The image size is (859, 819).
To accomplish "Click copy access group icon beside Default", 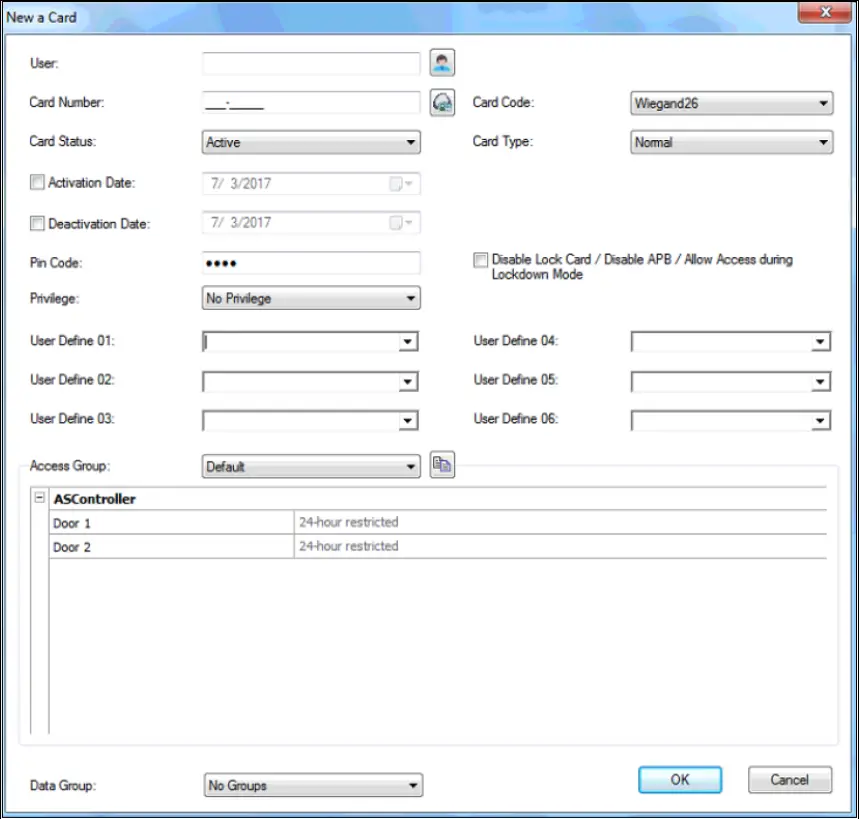I will click(442, 465).
